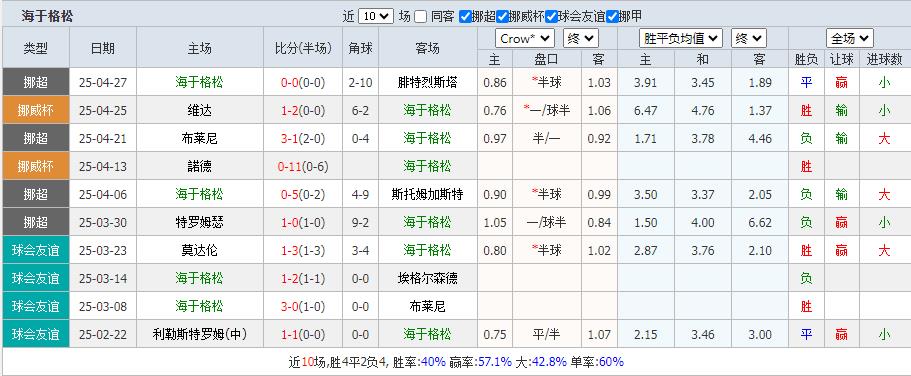
Task: Click the 挪超 type tag on 25-04-27
Action: [x=35, y=82]
